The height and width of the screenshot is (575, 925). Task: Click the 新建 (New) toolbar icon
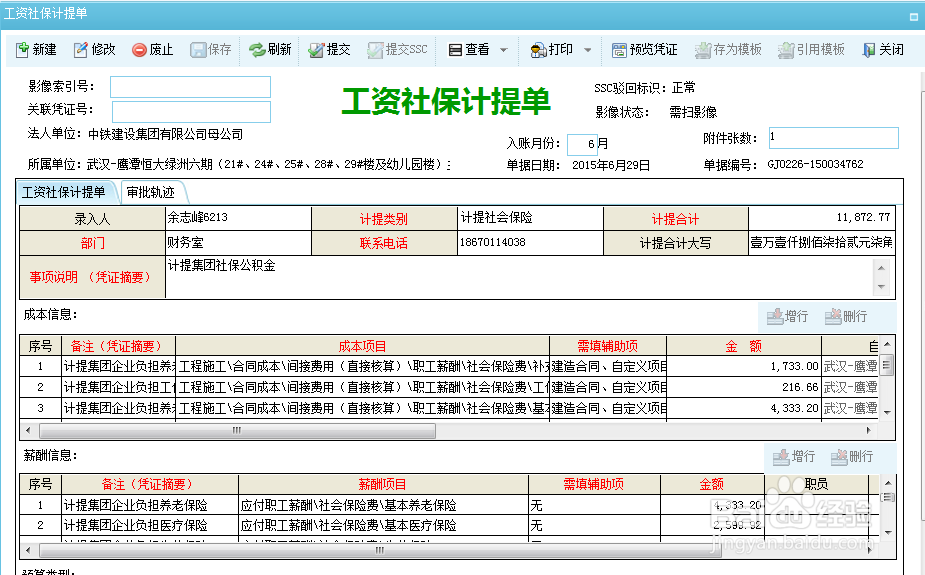point(22,50)
